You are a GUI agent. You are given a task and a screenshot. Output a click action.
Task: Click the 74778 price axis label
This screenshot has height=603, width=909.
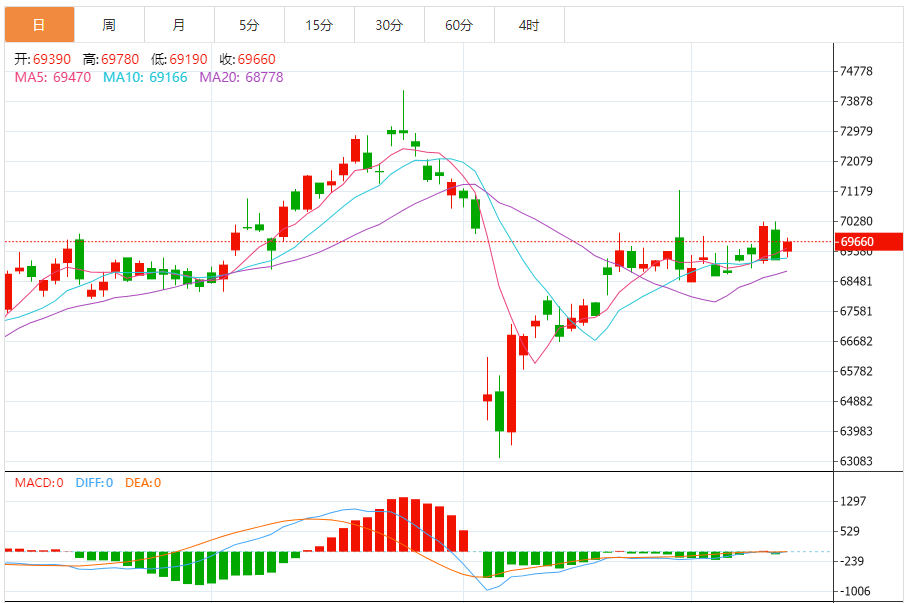point(856,71)
